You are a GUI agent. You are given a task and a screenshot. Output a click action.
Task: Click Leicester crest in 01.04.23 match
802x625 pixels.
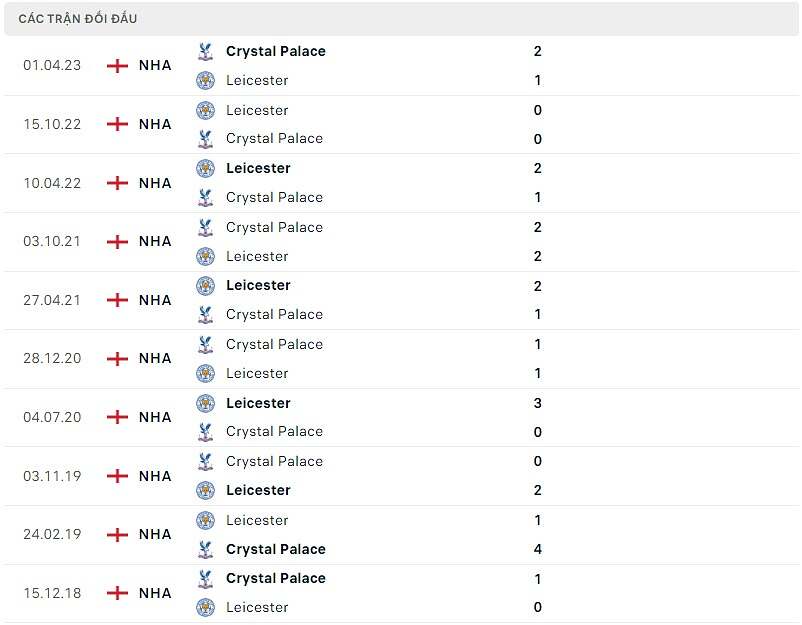click(x=206, y=80)
